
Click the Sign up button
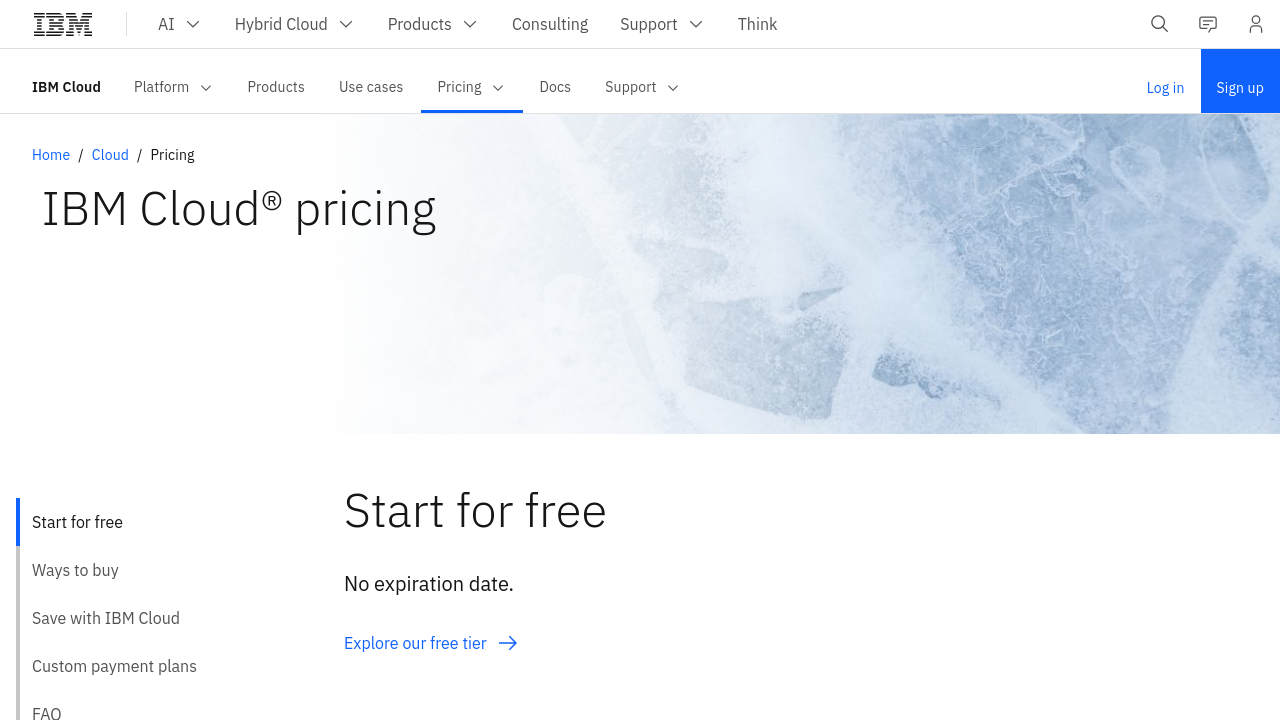tap(1240, 88)
